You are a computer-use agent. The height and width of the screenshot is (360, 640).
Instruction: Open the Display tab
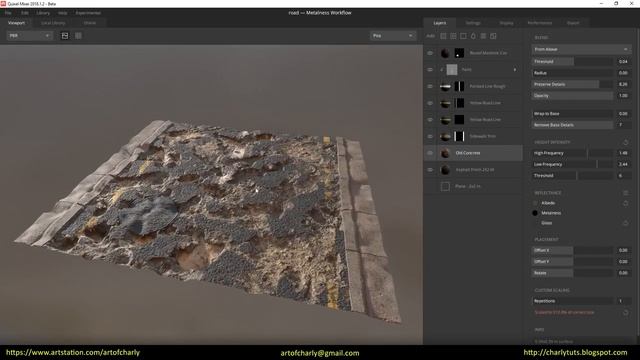click(507, 23)
